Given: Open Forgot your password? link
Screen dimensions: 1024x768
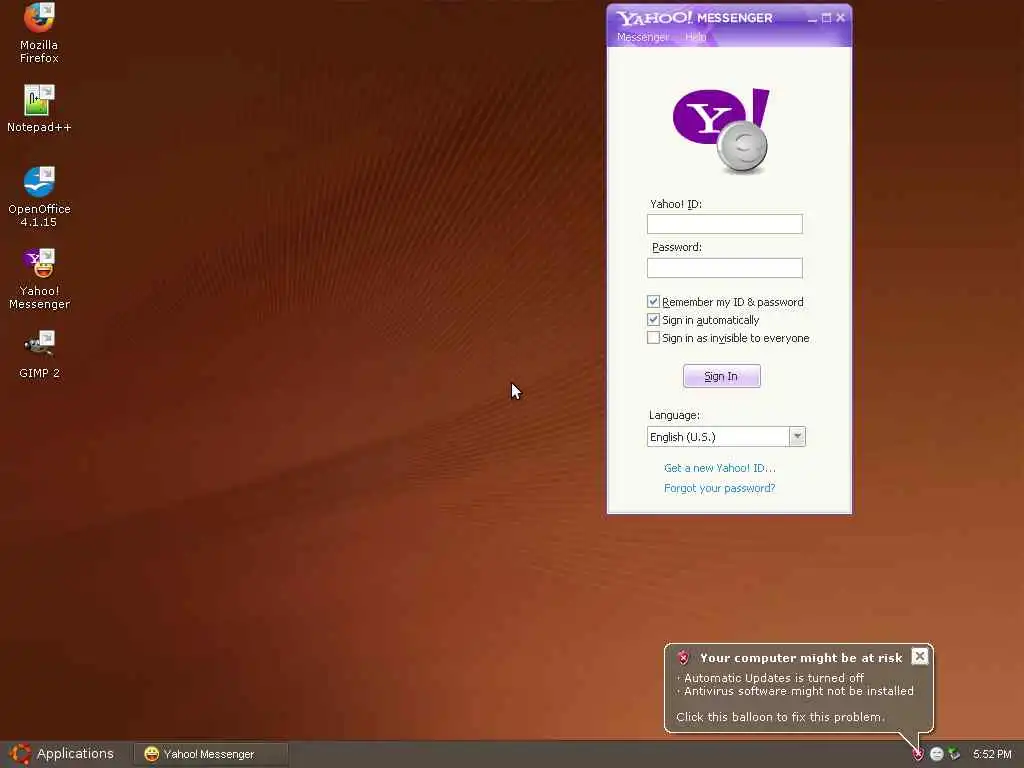Looking at the screenshot, I should (719, 488).
